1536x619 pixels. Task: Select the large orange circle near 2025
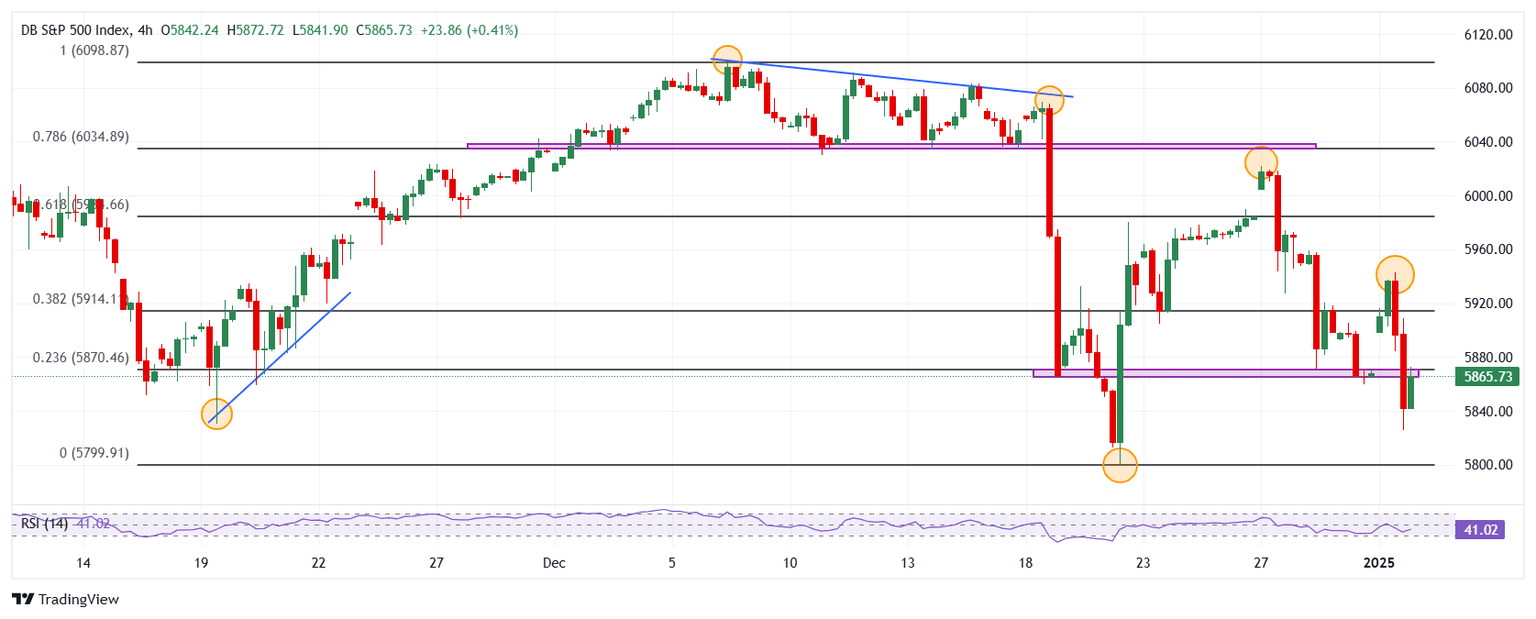click(1394, 273)
